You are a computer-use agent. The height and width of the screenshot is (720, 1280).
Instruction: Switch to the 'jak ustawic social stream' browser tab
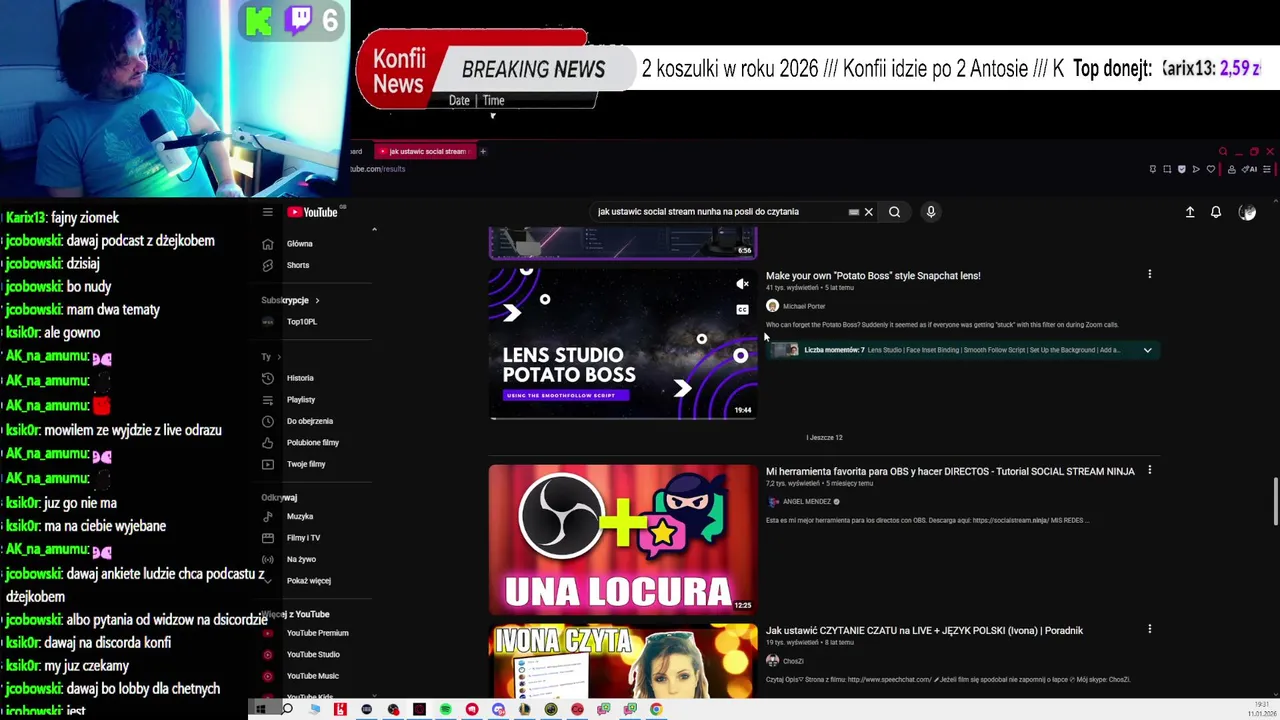pos(423,152)
